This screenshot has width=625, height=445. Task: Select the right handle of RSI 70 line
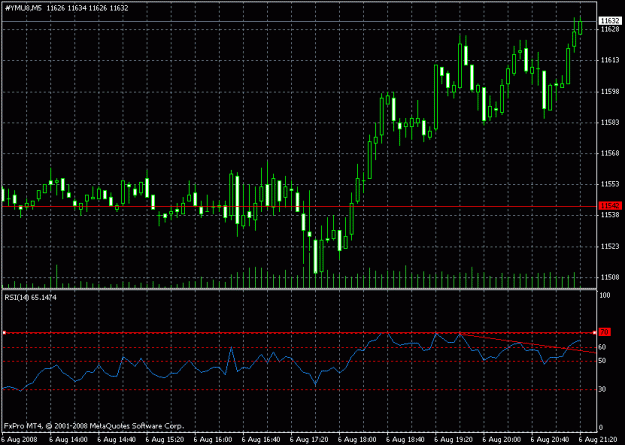tap(594, 332)
